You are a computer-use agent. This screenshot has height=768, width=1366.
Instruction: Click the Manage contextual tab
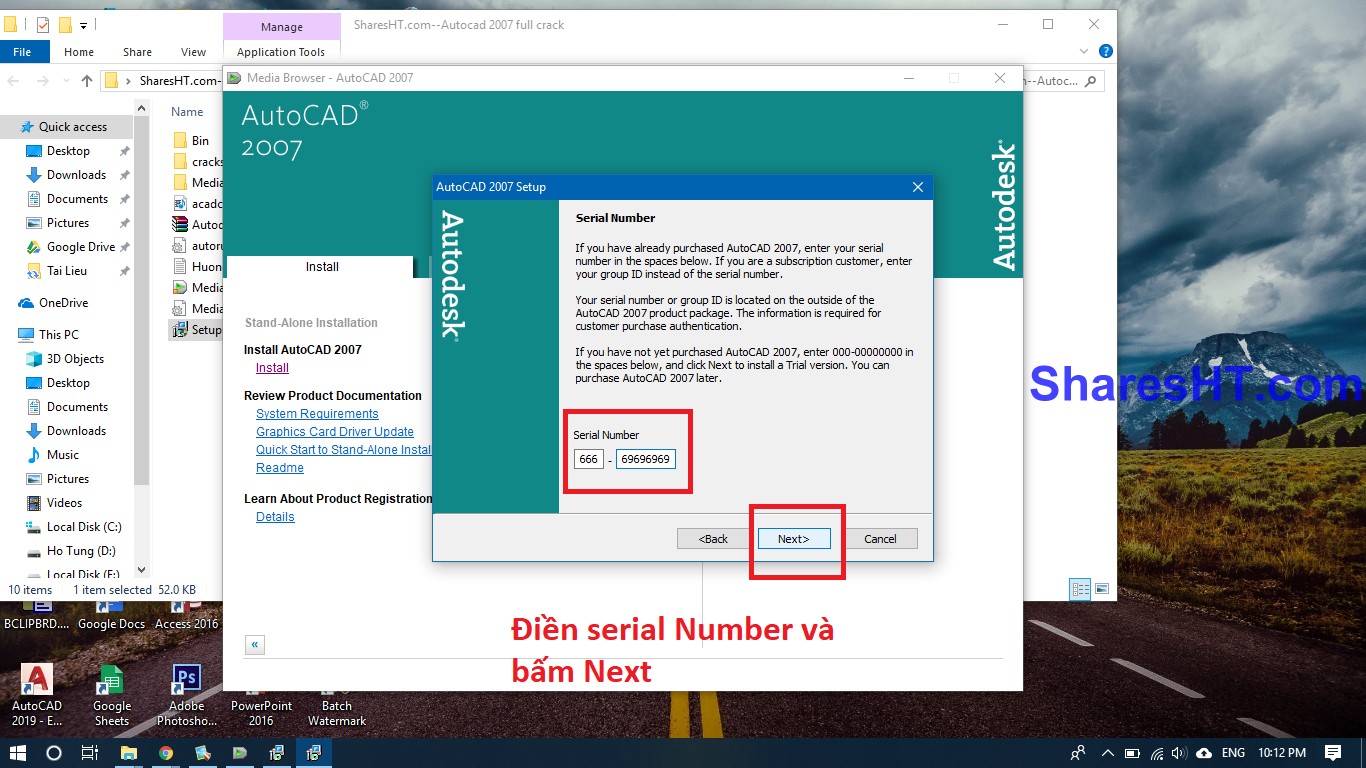coord(281,27)
